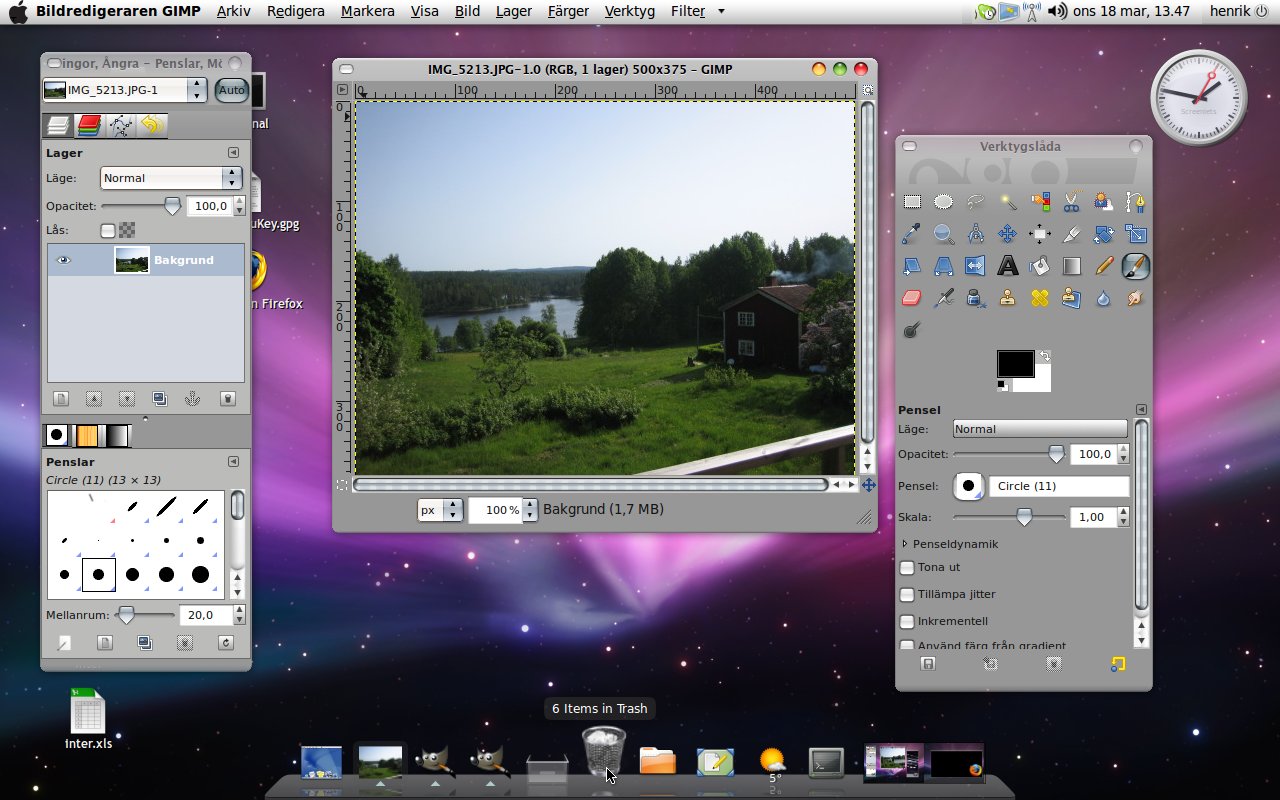Image resolution: width=1280 pixels, height=800 pixels.
Task: Open the px unit dropdown
Action: 440,510
